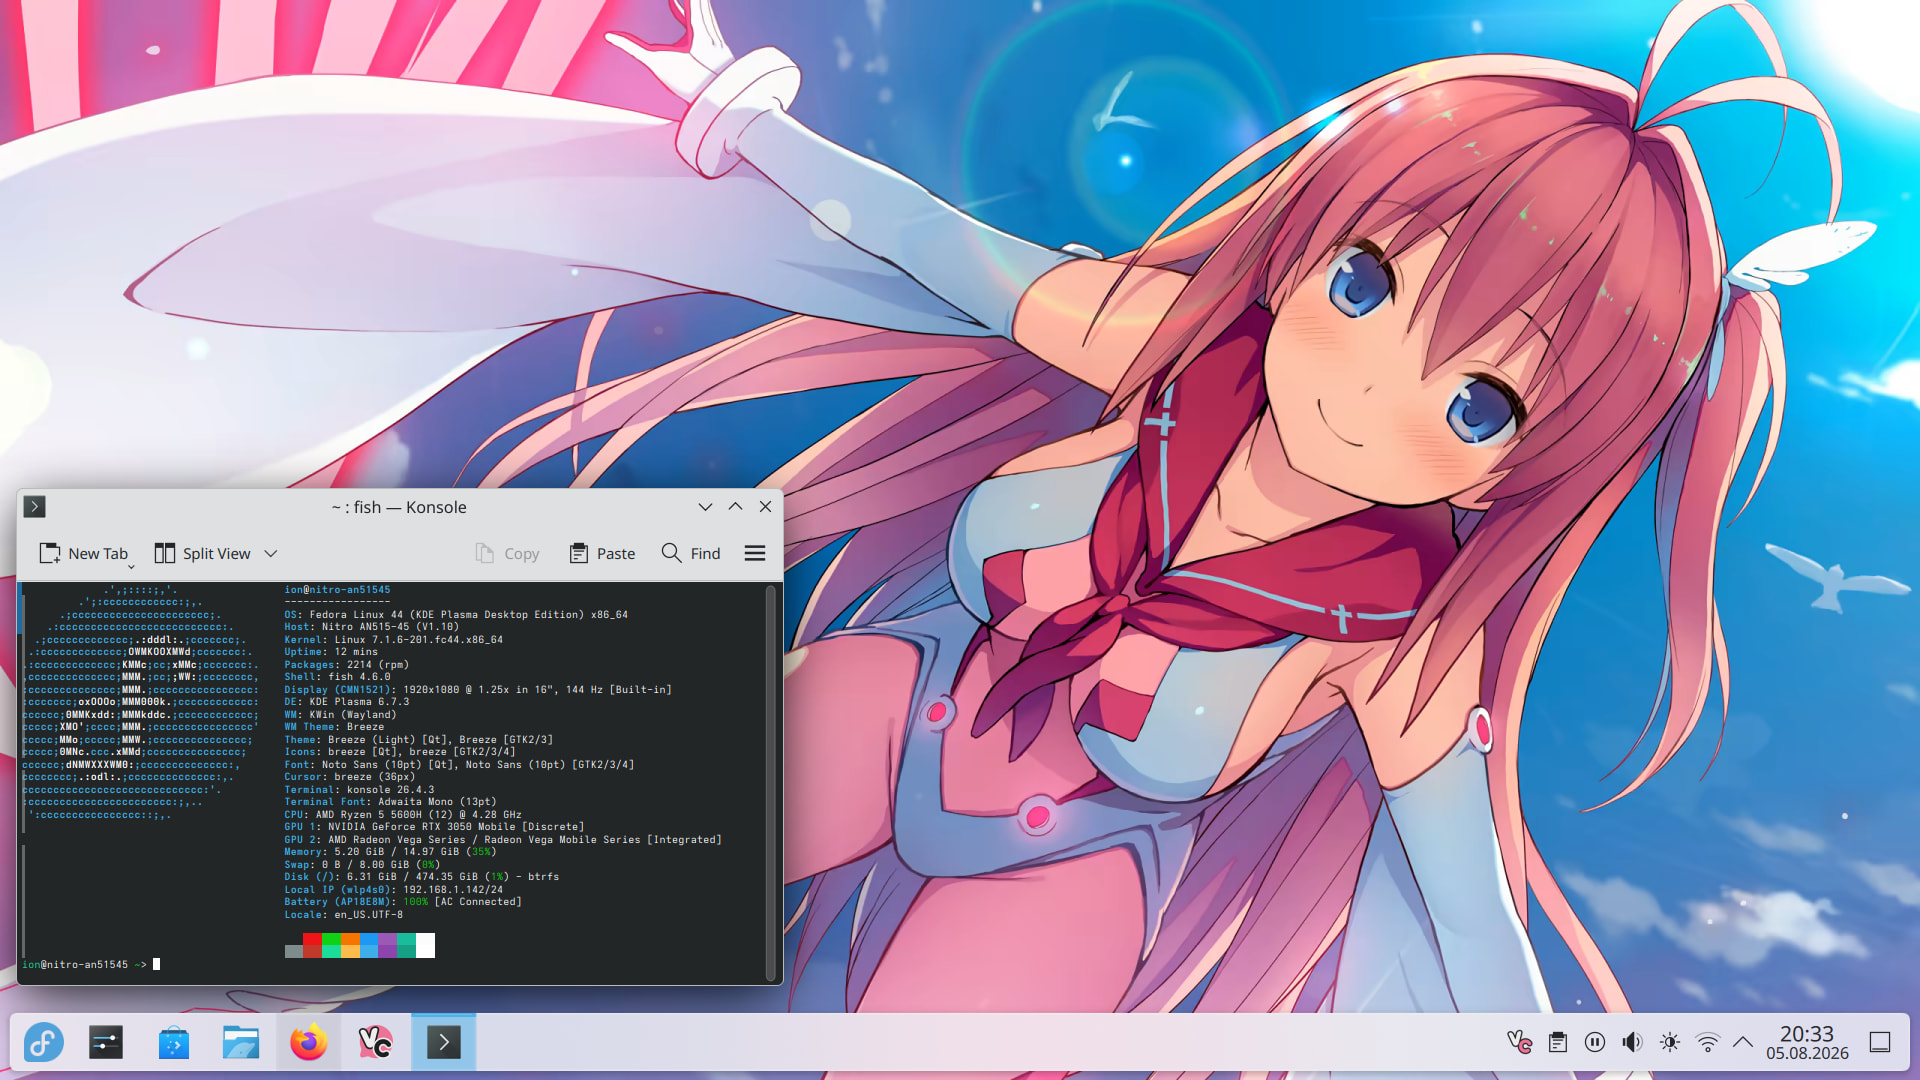Click the Peek at Desktop button
This screenshot has height=1080, width=1920.
1880,1043
